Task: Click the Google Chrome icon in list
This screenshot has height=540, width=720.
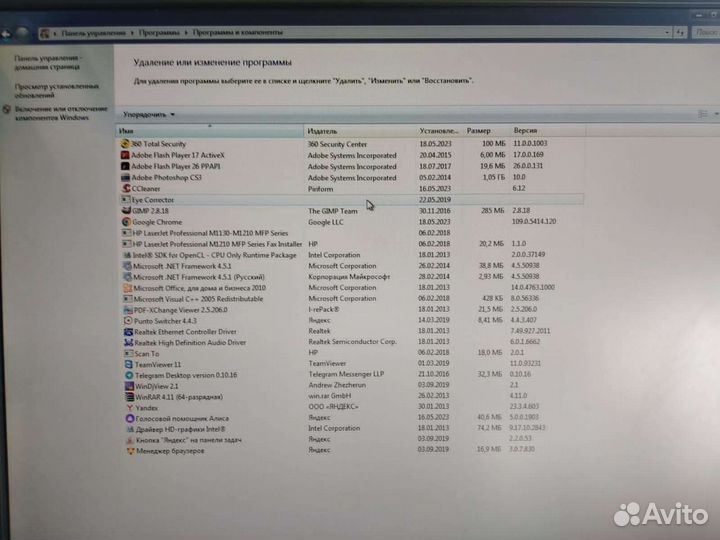Action: pos(126,222)
